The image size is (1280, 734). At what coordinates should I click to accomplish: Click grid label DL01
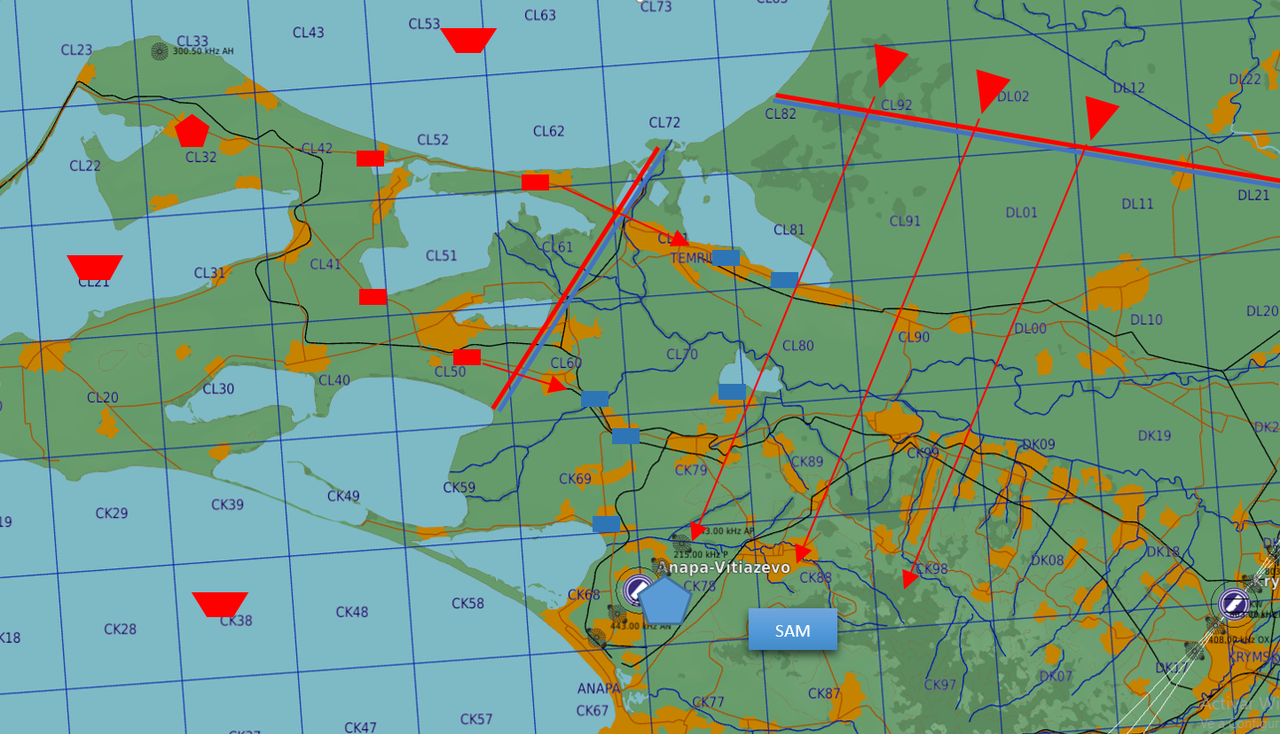(1022, 212)
